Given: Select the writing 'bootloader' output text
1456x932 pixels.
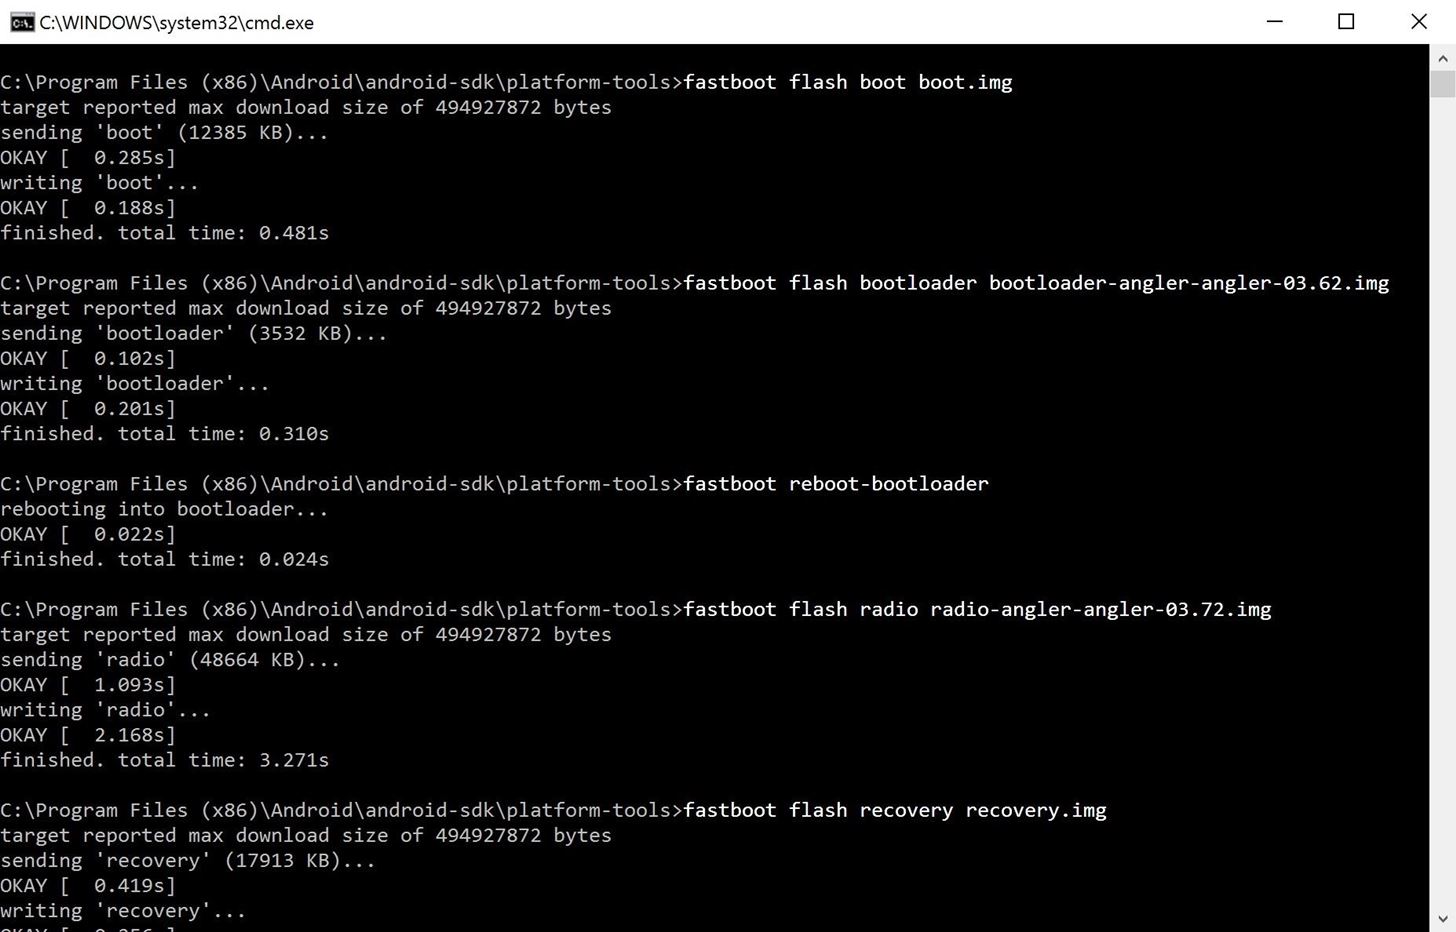Looking at the screenshot, I should pyautogui.click(x=135, y=383).
